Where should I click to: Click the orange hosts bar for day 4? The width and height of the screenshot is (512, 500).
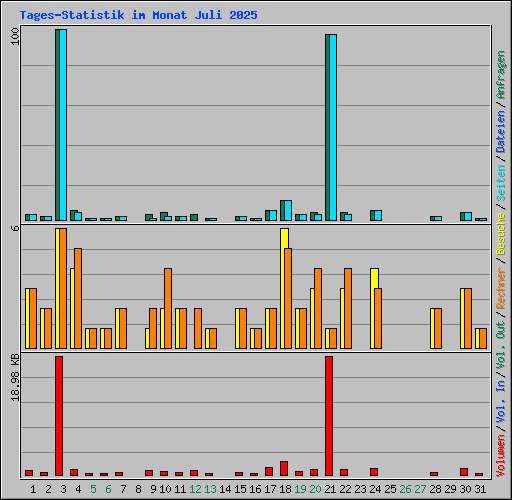point(78,299)
